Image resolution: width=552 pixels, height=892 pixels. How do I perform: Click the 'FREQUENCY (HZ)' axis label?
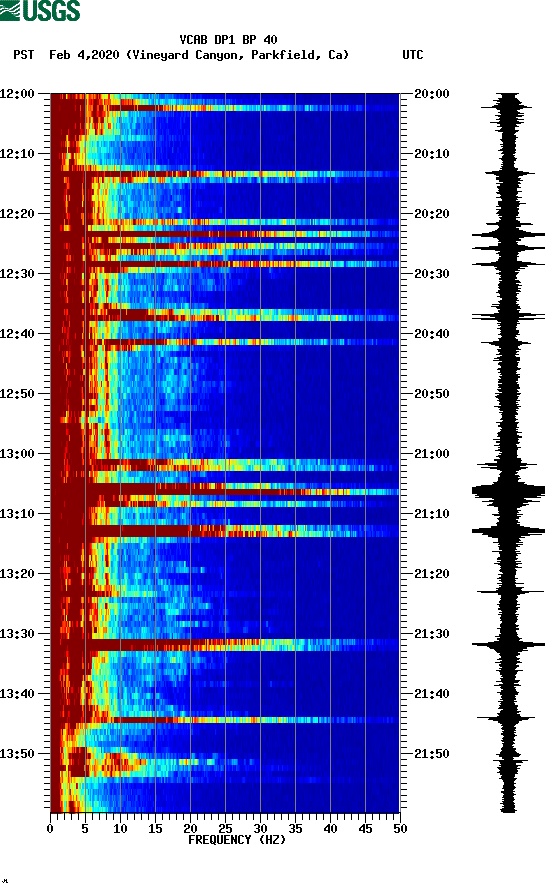click(237, 840)
